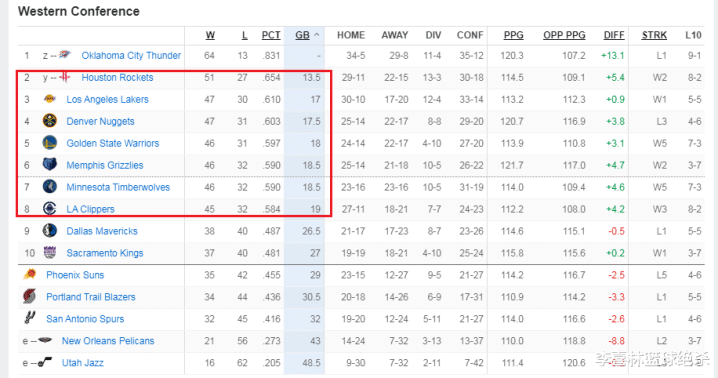The height and width of the screenshot is (378, 718).
Task: Click the Phoenix Suns logo
Action: pyautogui.click(x=29, y=274)
